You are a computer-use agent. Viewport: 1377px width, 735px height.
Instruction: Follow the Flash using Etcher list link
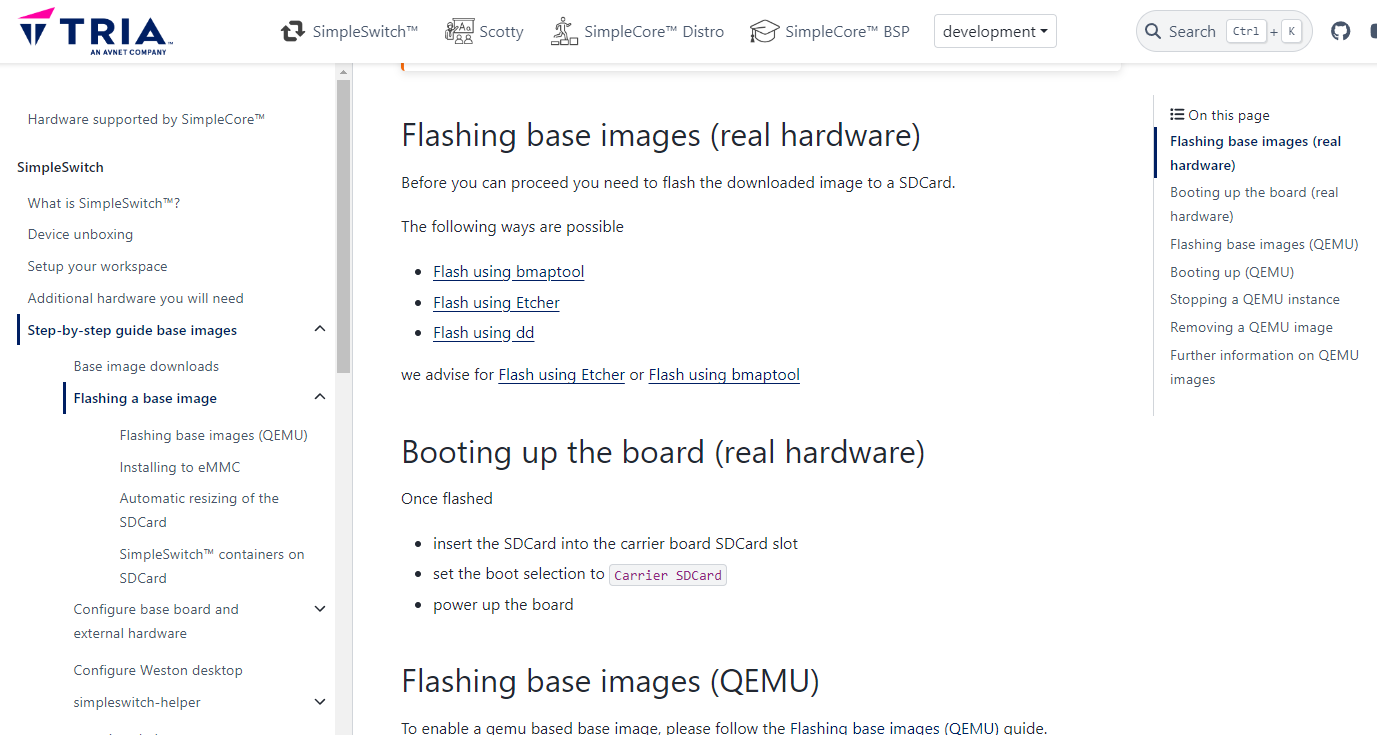pyautogui.click(x=496, y=302)
